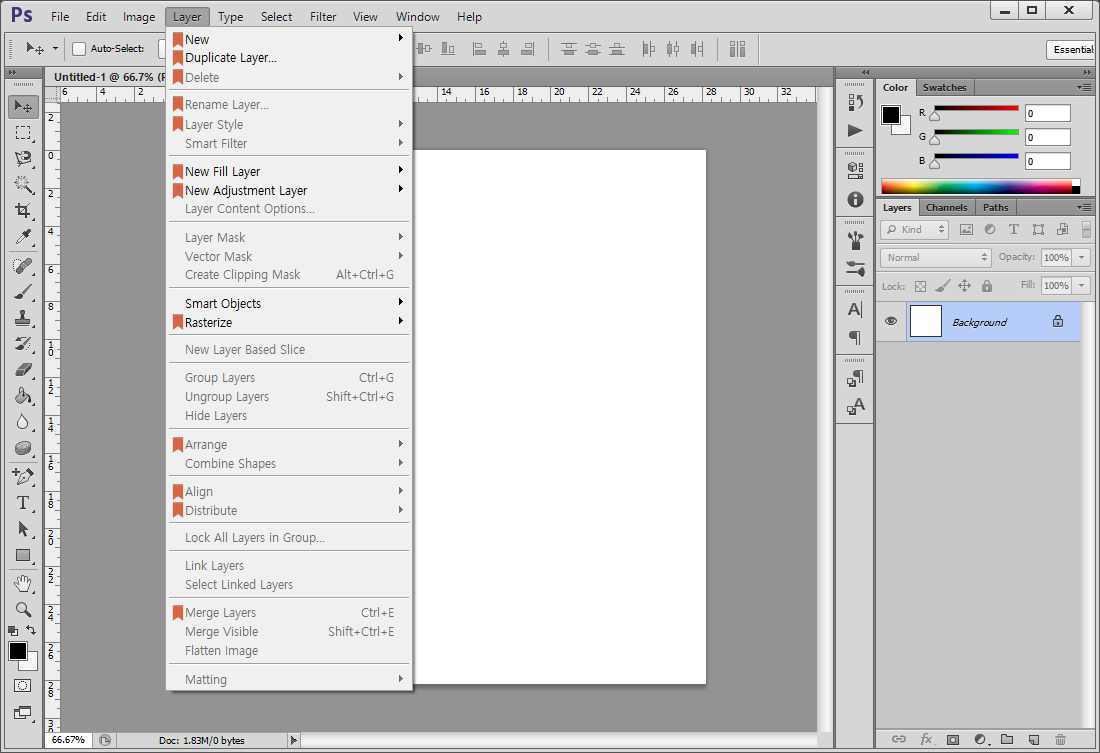Choose Duplicate Layer menu item
The image size is (1100, 753).
click(x=289, y=58)
